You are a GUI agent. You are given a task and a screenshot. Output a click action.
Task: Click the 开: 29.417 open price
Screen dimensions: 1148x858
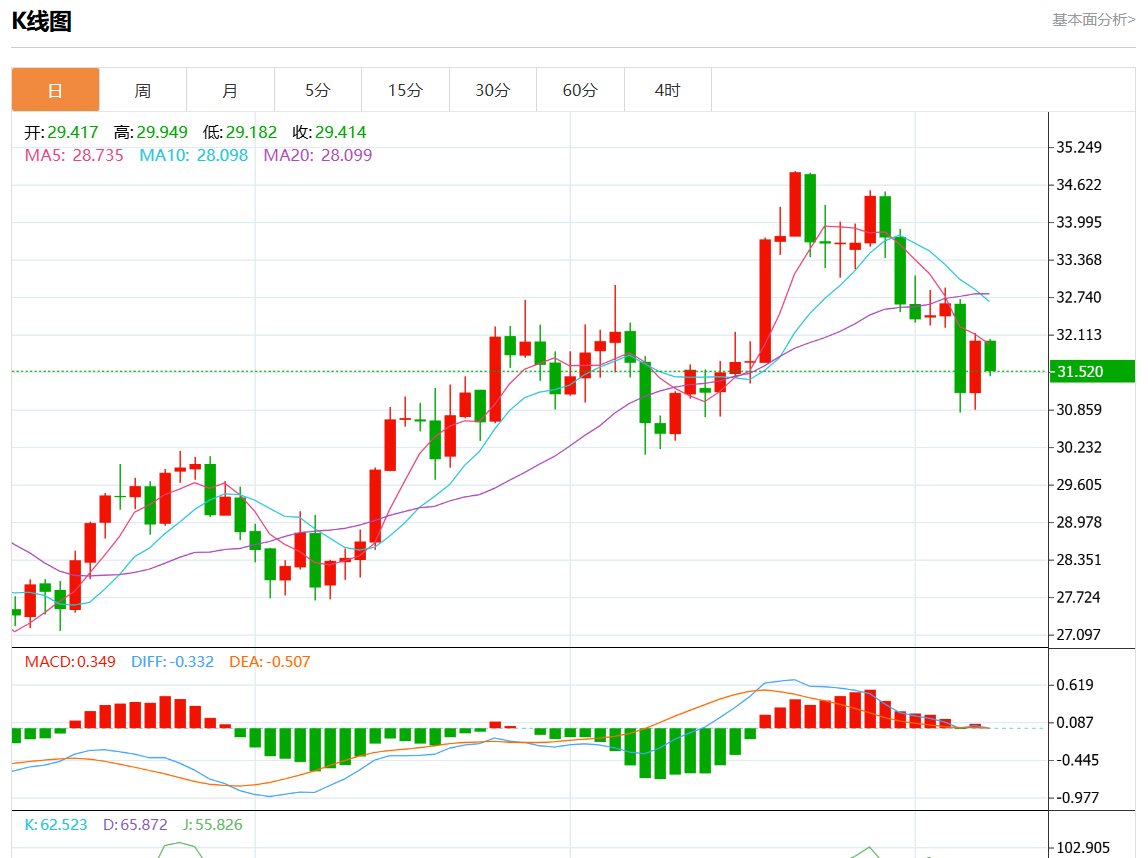tap(62, 133)
